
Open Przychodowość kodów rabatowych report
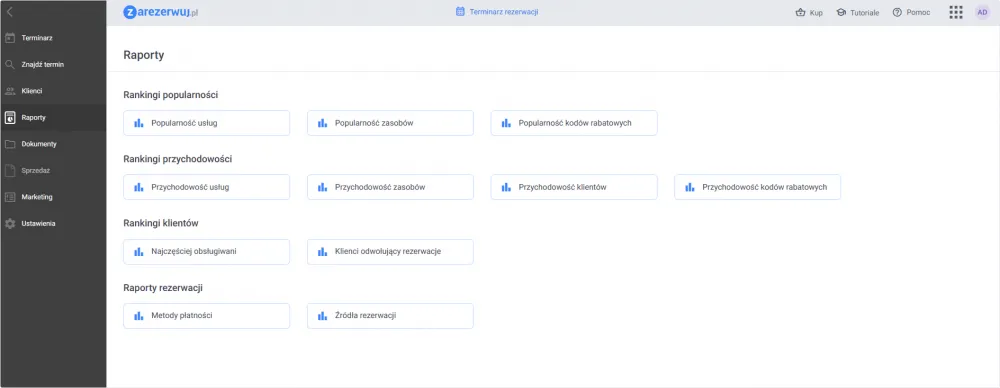758,188
